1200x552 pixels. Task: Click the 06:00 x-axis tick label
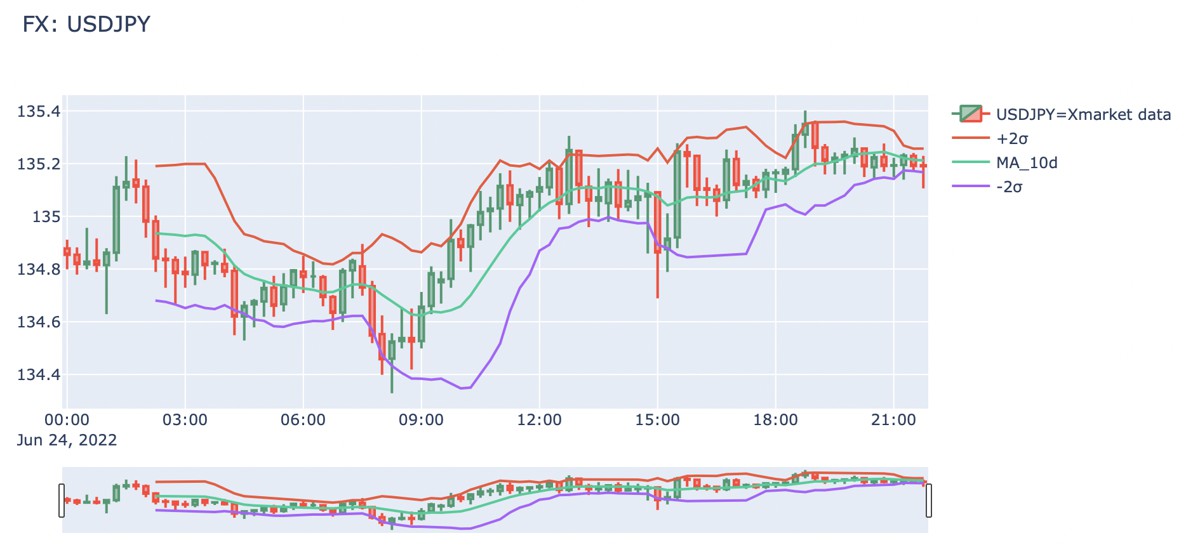[x=303, y=420]
